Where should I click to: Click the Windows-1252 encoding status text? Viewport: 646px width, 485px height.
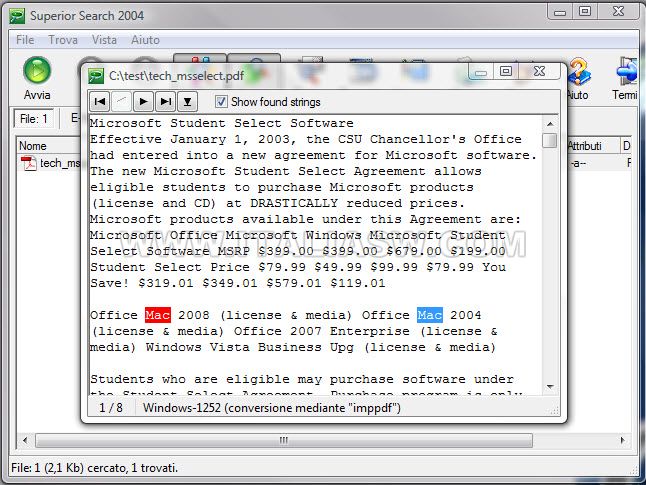coord(272,408)
